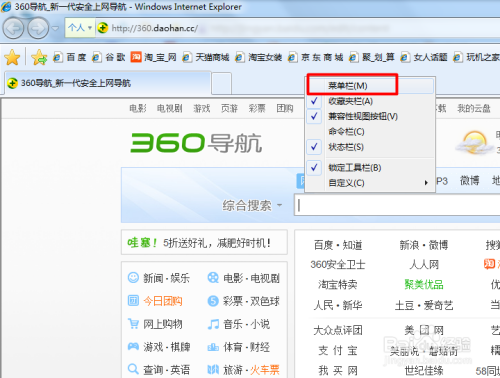Click the 旅游·火车票 map icon
500x378 pixels.
coord(213,369)
